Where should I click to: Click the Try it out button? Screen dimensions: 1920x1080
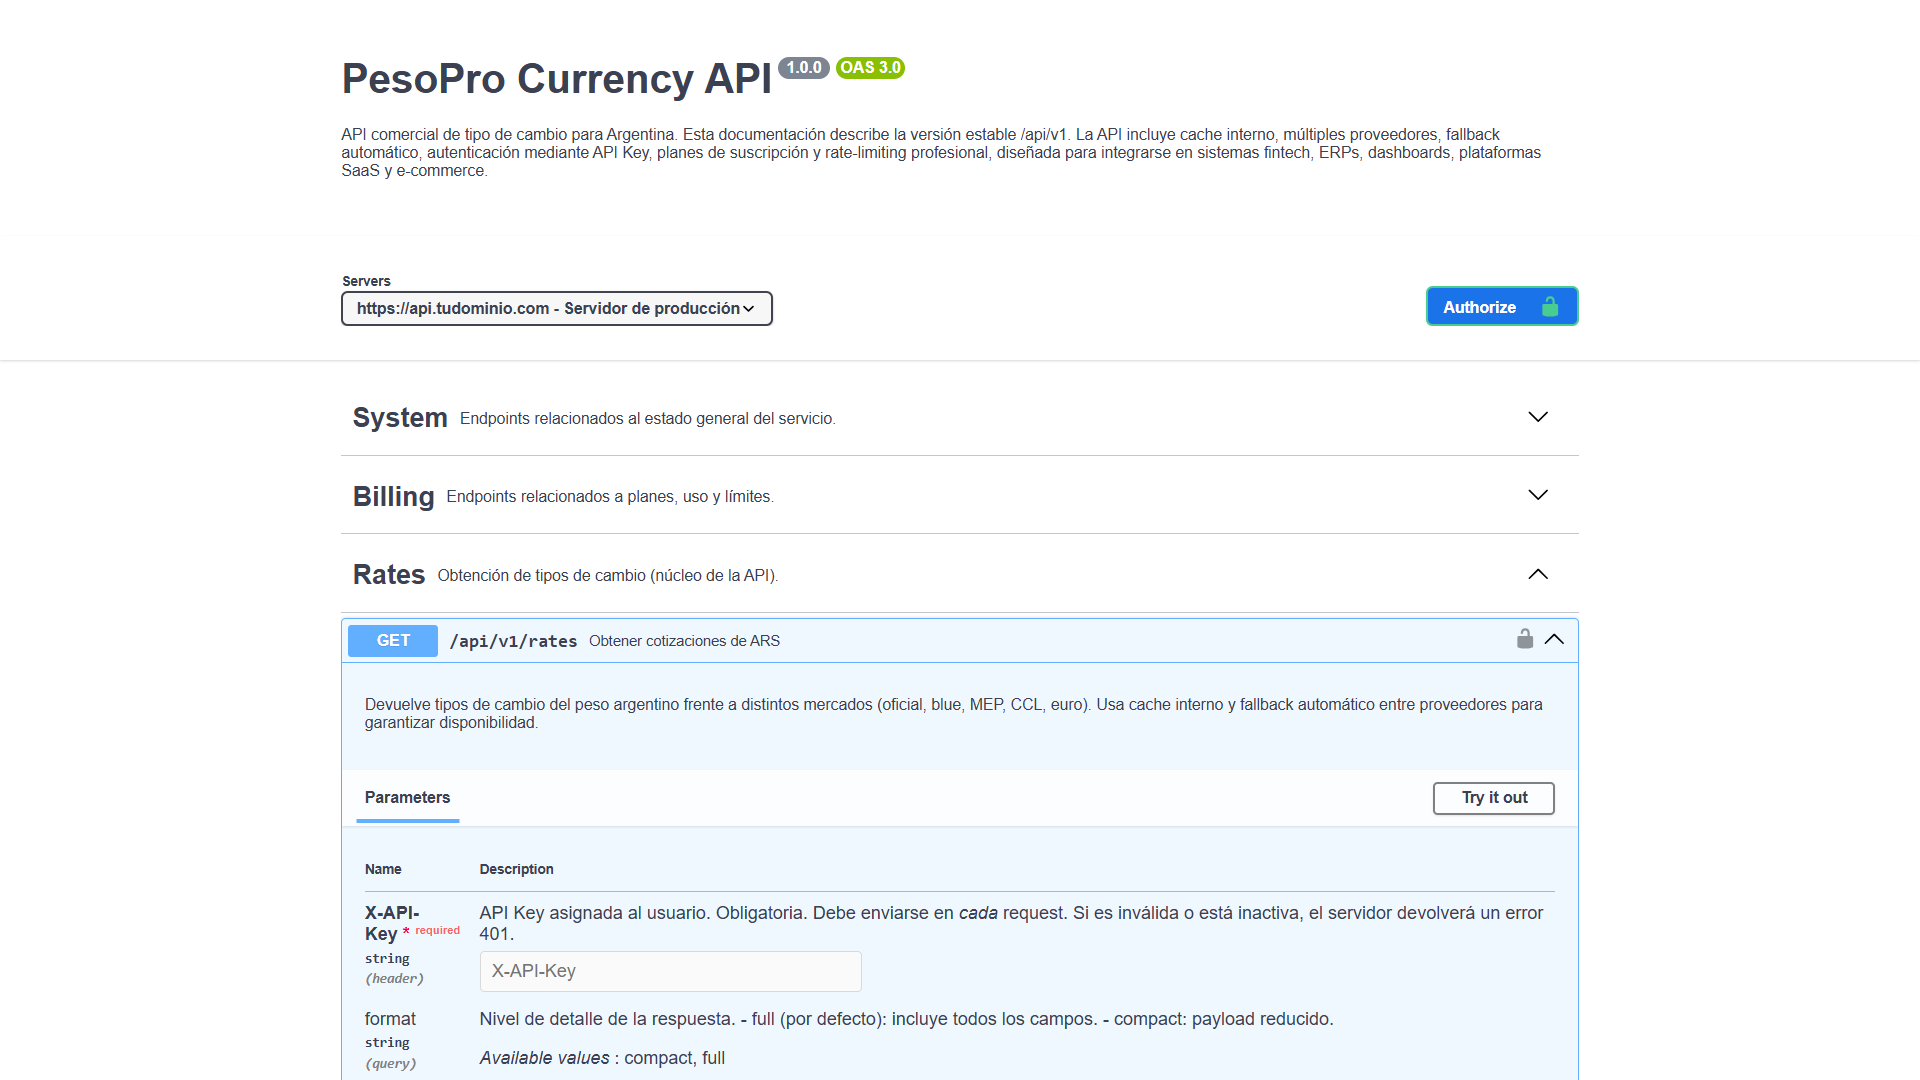[1493, 798]
